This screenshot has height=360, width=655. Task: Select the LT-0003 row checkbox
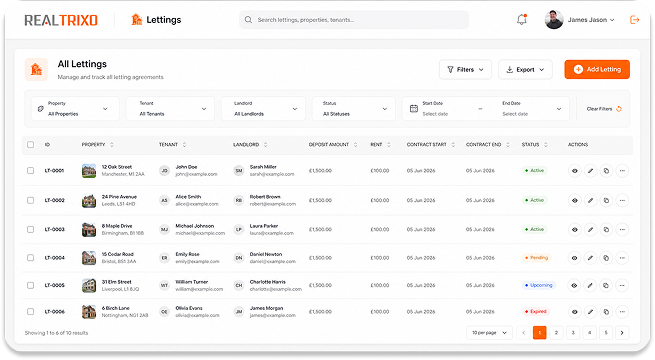30,229
